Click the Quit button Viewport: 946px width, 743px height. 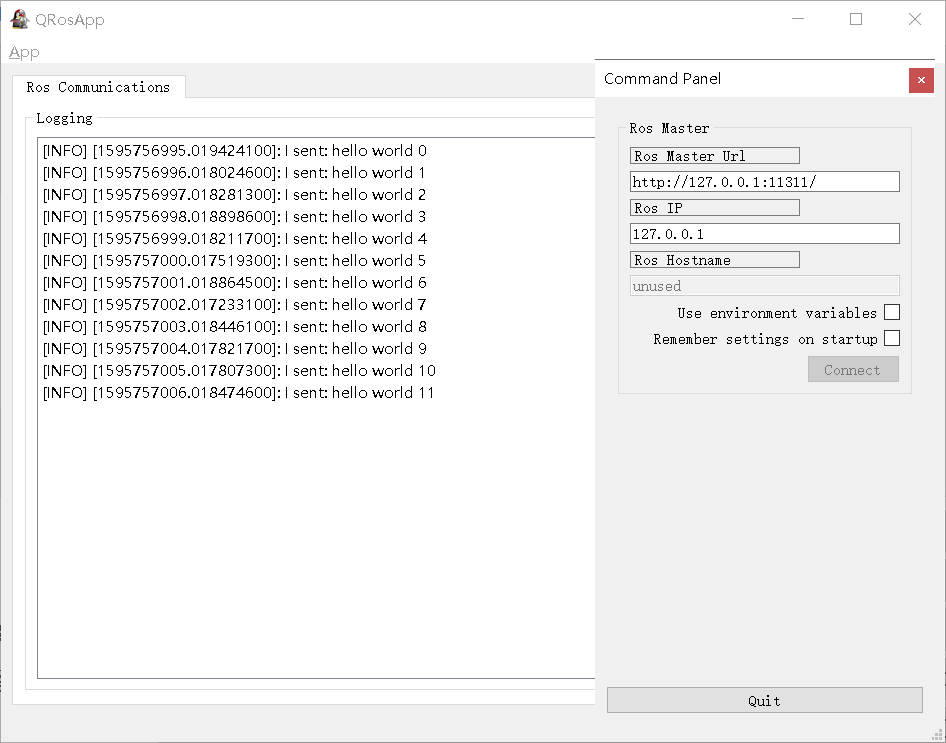[764, 699]
